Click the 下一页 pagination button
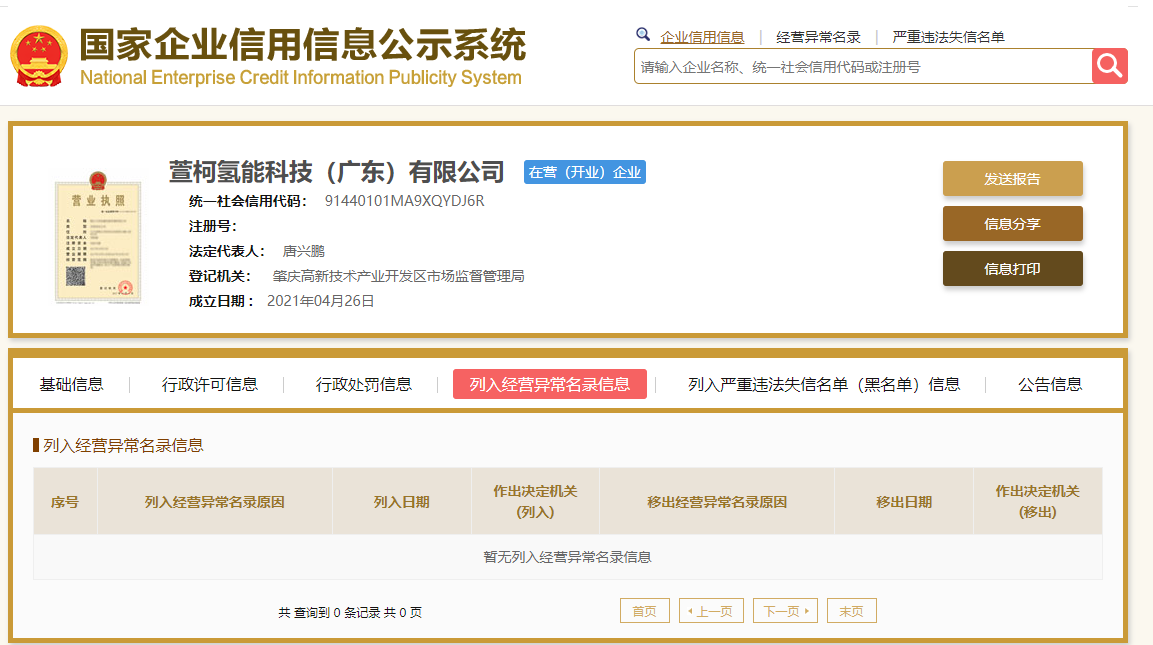 [785, 611]
